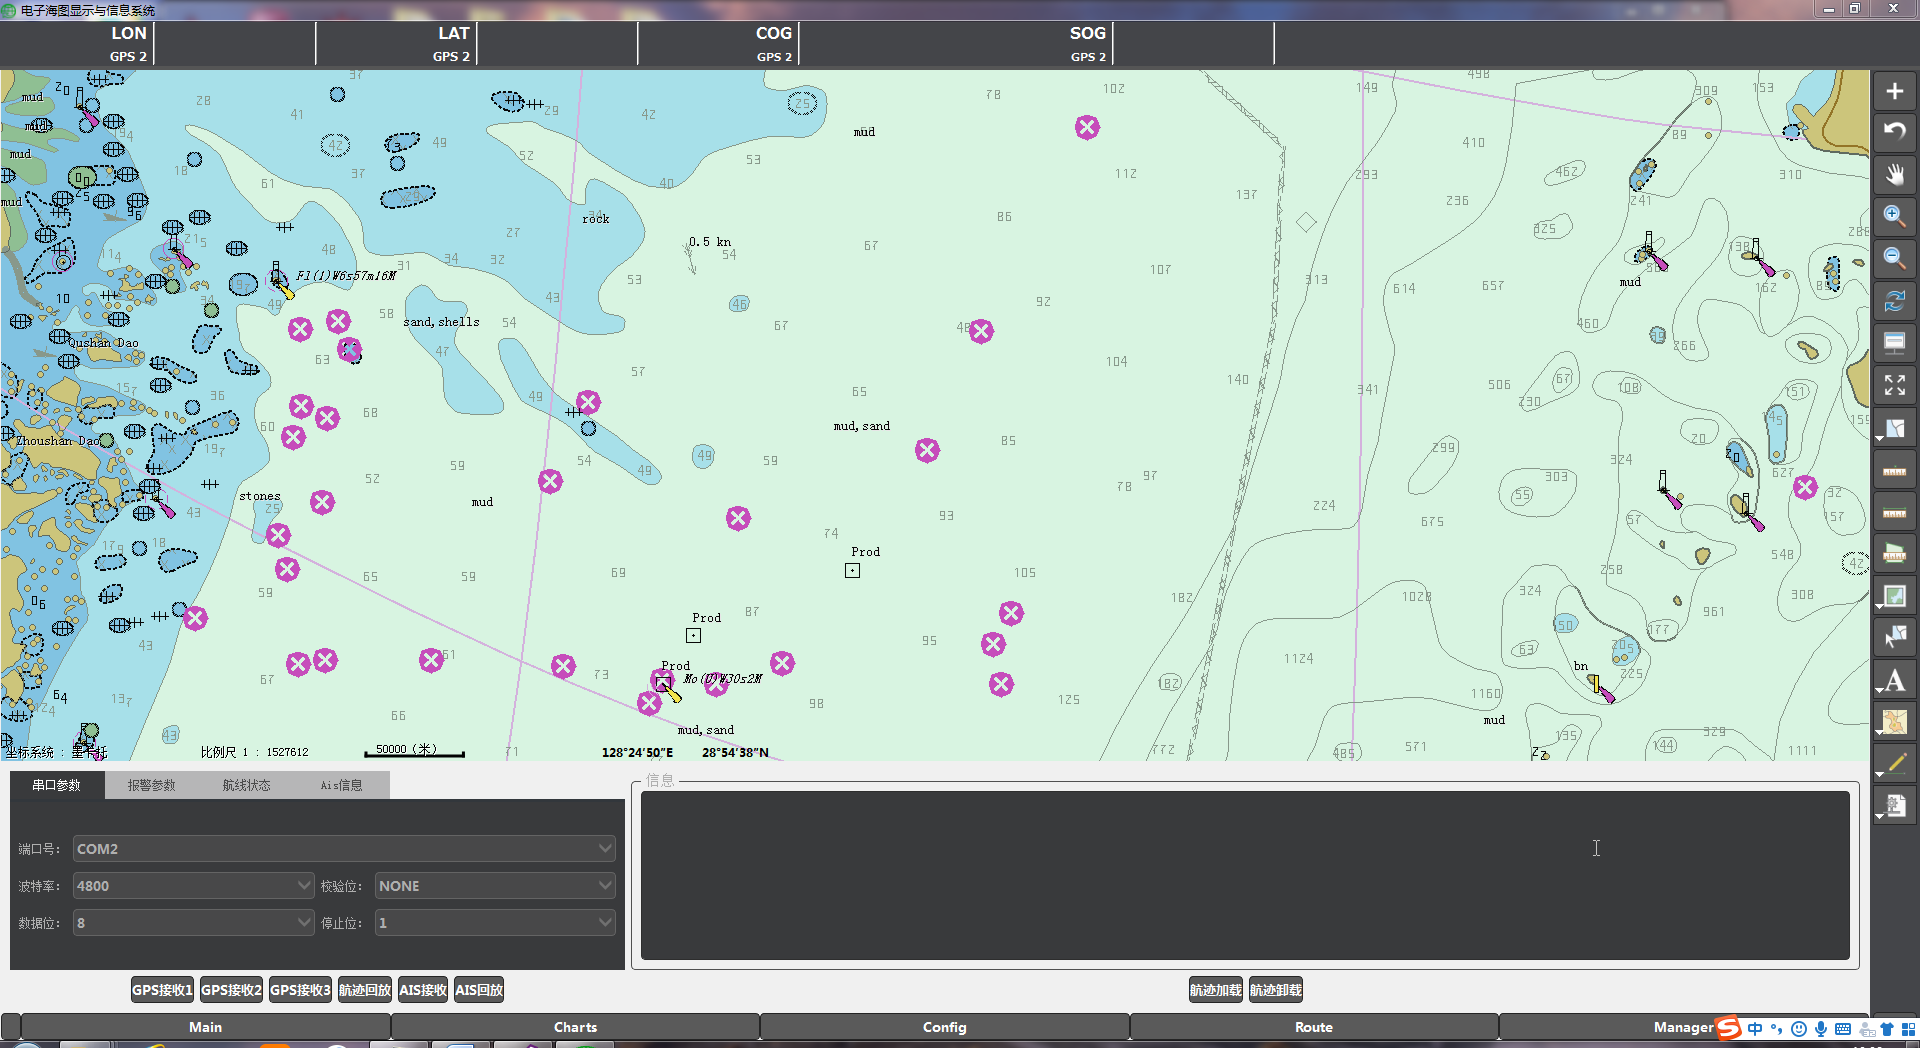Switch to the 报警参数 tab
The height and width of the screenshot is (1048, 1920).
pyautogui.click(x=151, y=785)
